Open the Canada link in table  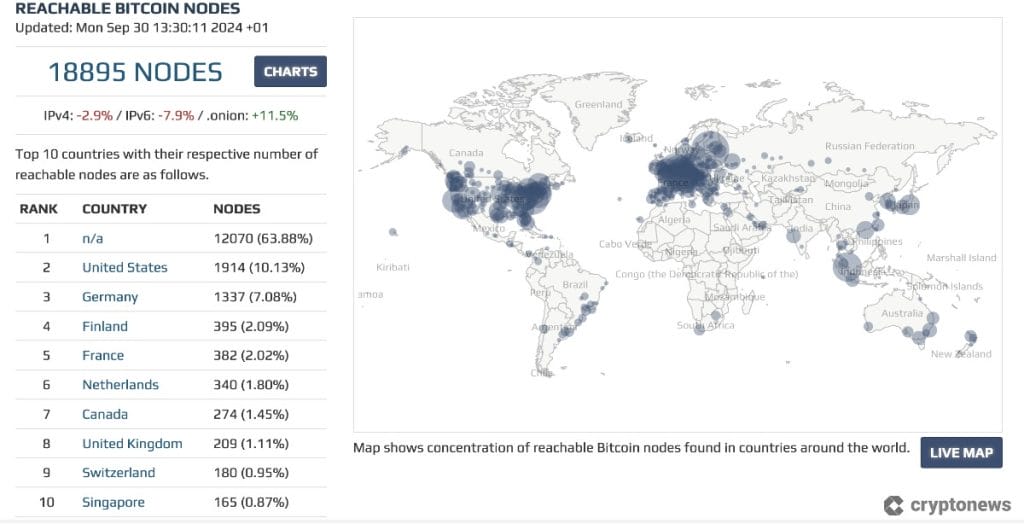[x=105, y=414]
